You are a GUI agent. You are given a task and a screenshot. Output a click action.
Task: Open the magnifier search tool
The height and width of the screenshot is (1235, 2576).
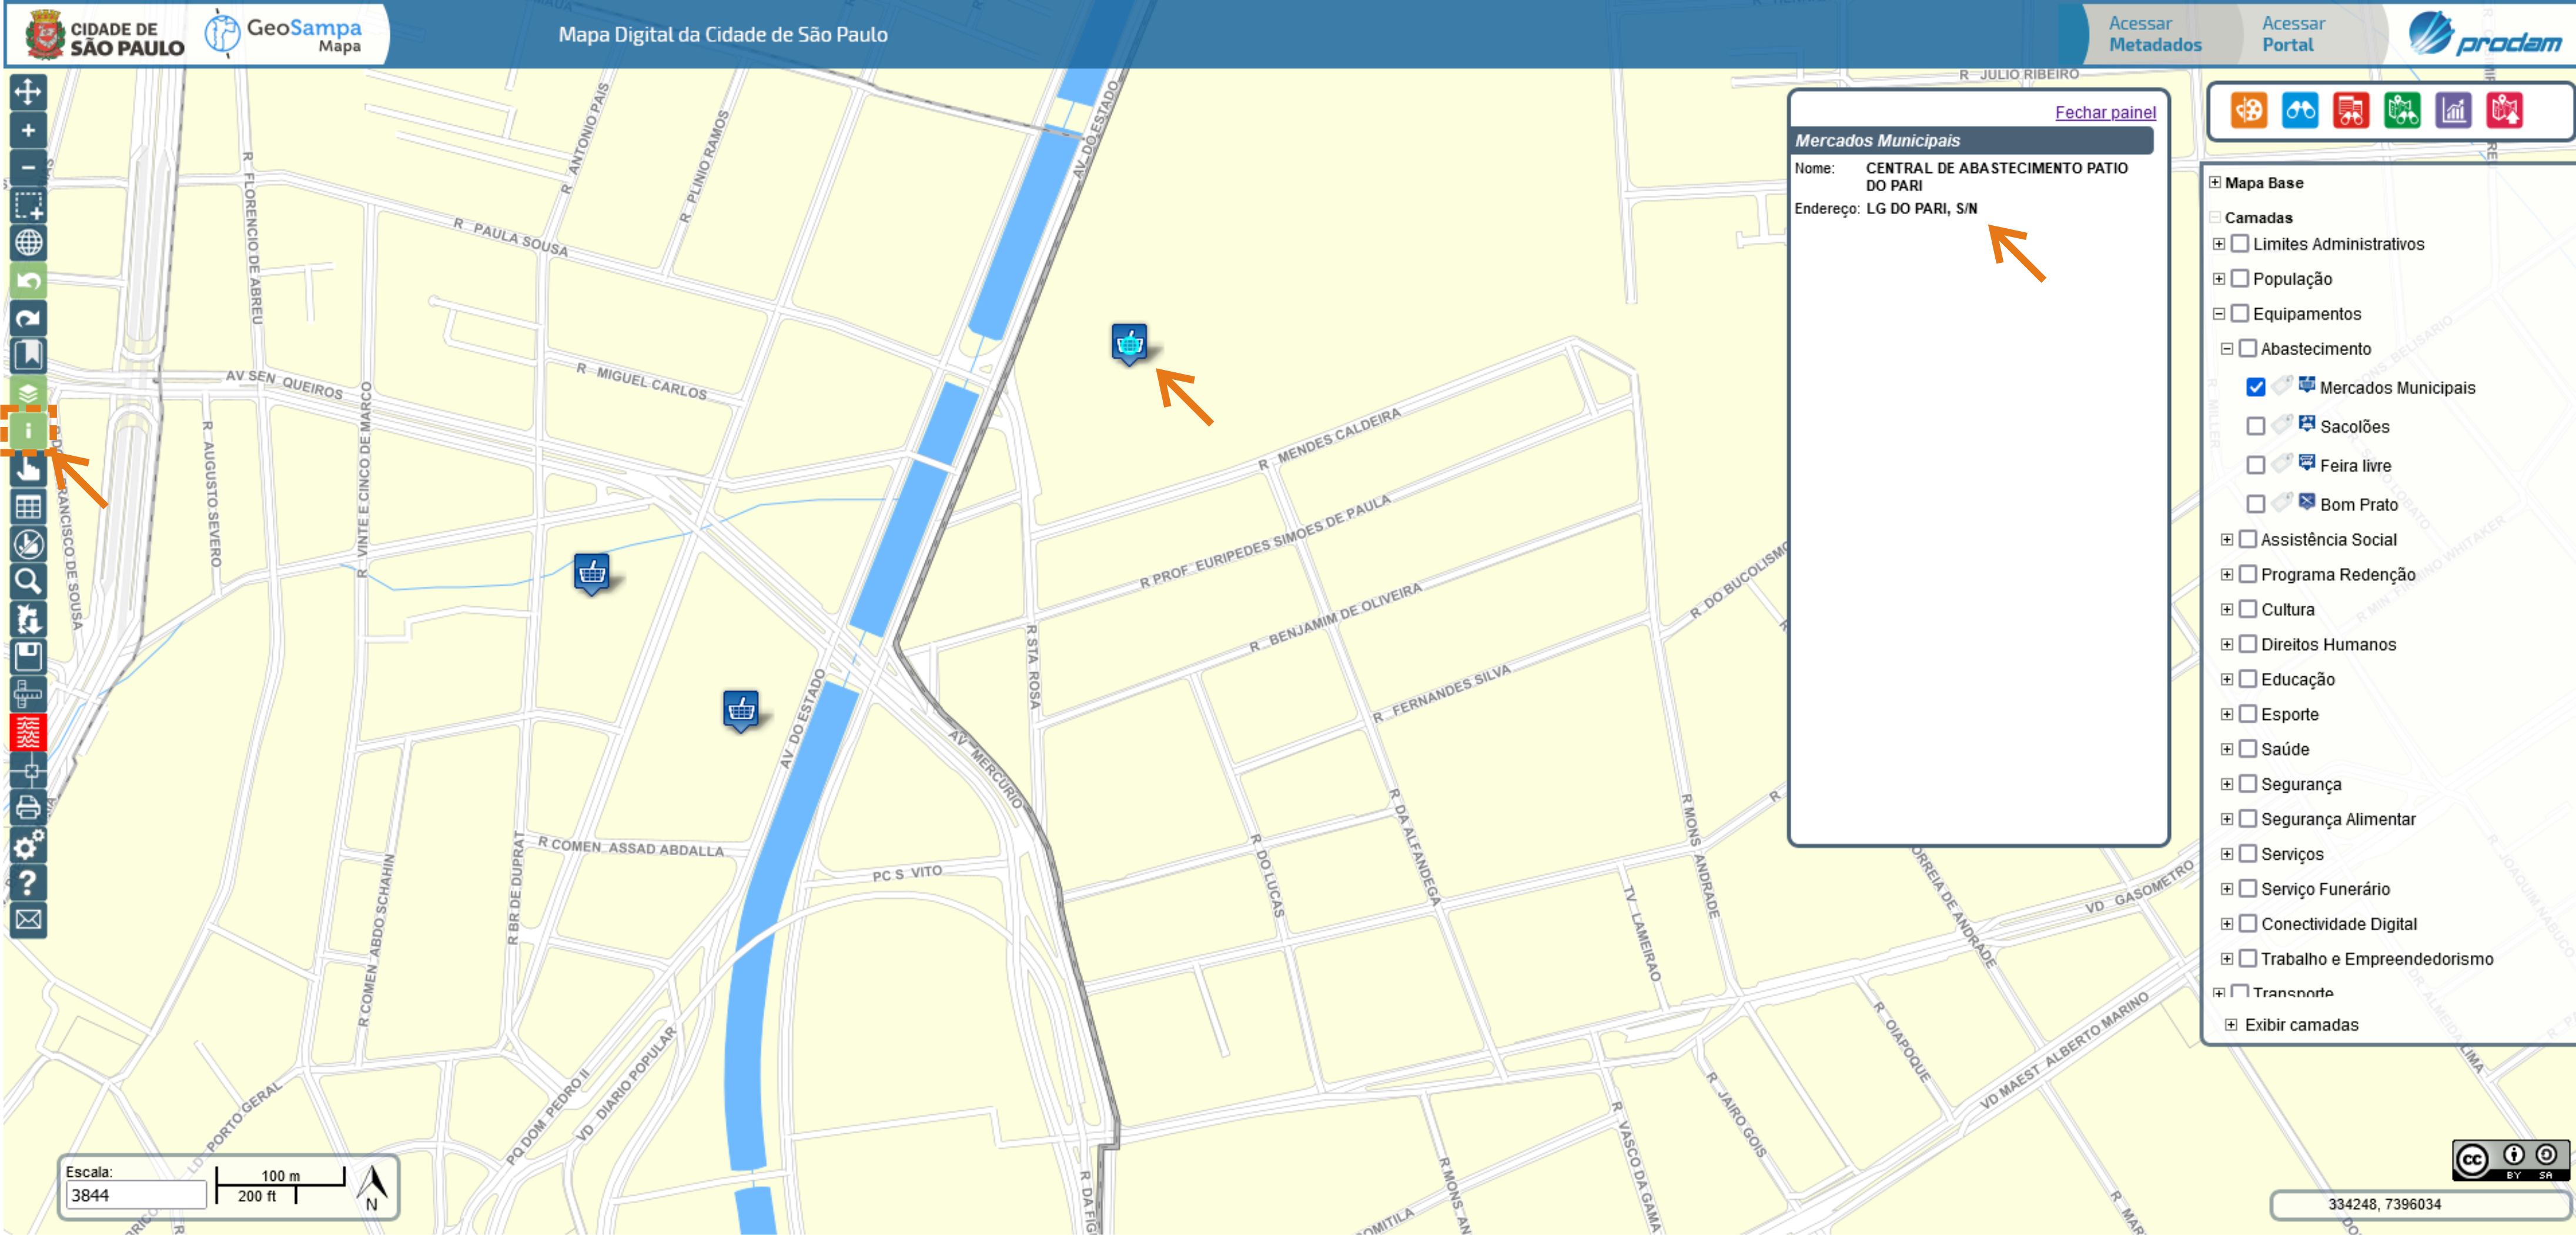pos(28,581)
